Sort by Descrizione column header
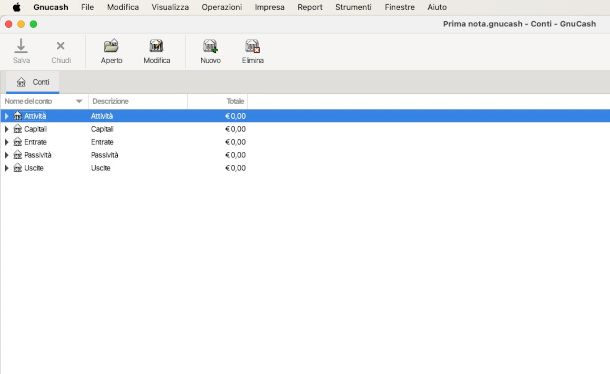Viewport: 610px width, 374px height. pyautogui.click(x=110, y=101)
